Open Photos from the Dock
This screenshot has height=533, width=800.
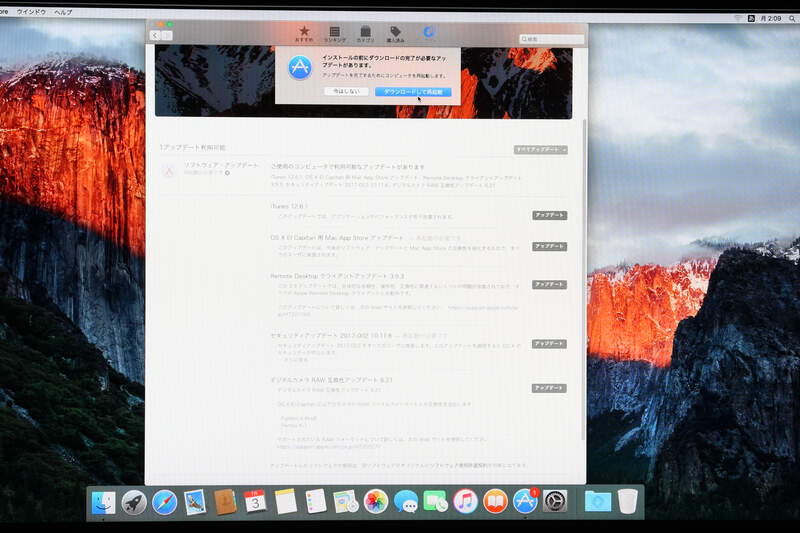point(376,502)
